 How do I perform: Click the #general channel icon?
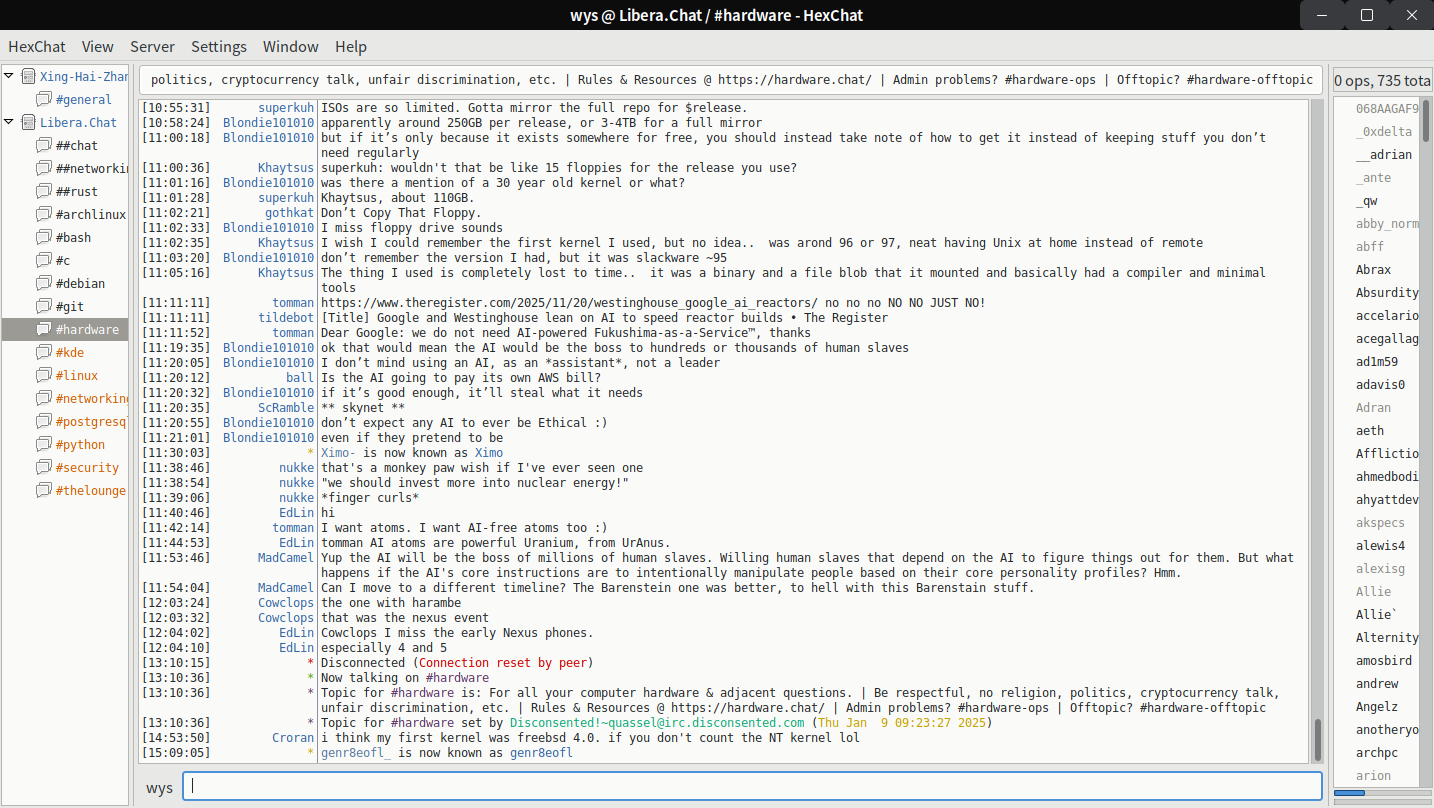[43, 99]
